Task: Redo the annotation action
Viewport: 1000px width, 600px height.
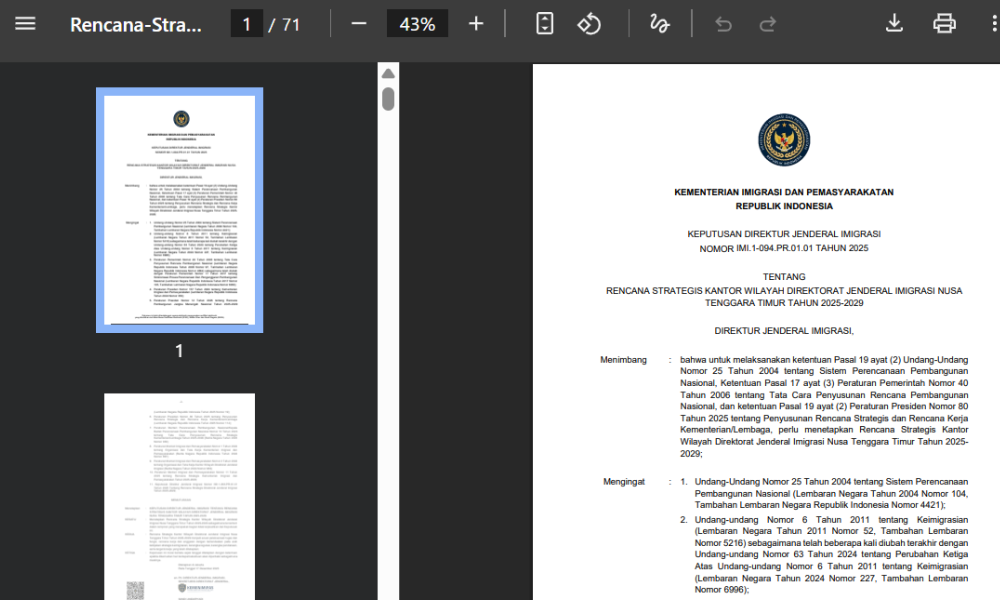Action: point(768,24)
